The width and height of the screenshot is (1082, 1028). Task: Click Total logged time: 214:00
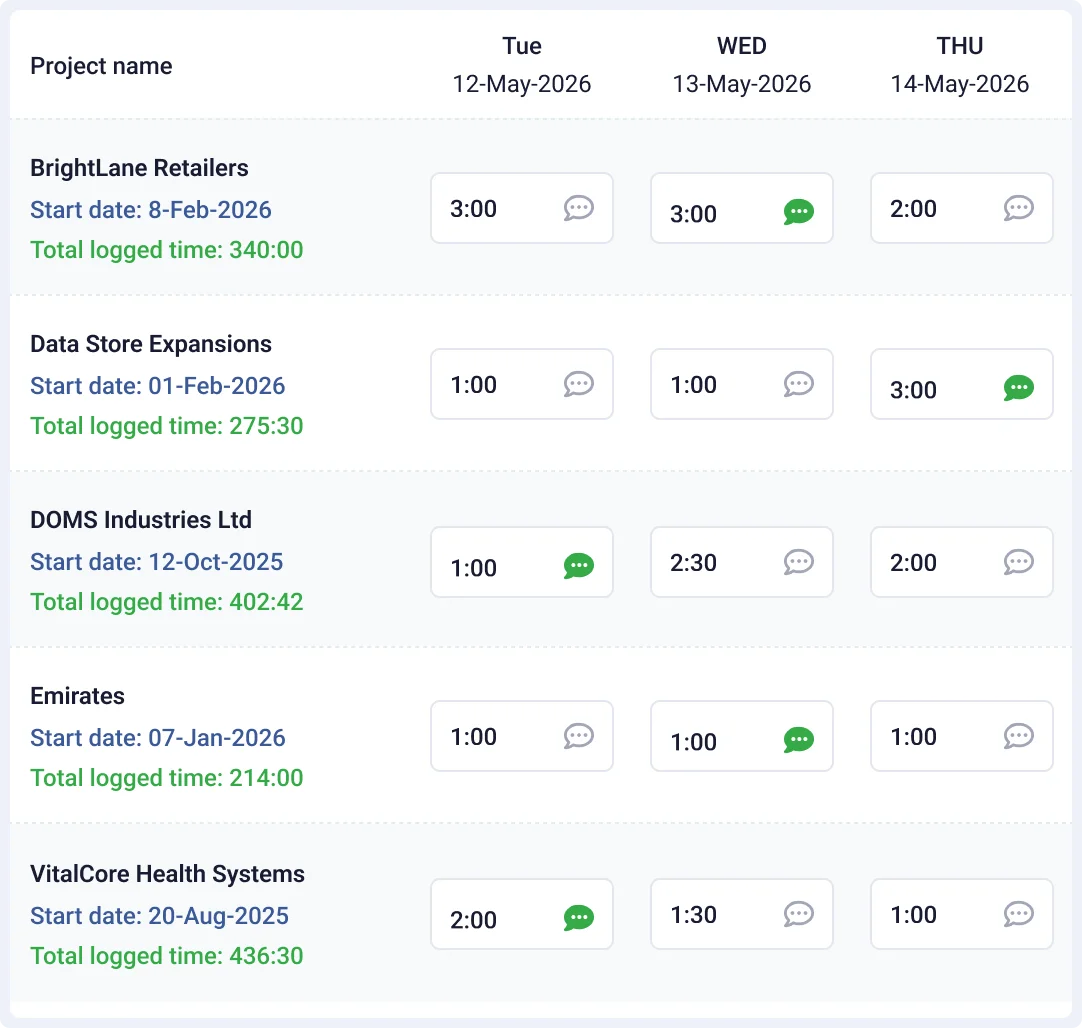(167, 778)
